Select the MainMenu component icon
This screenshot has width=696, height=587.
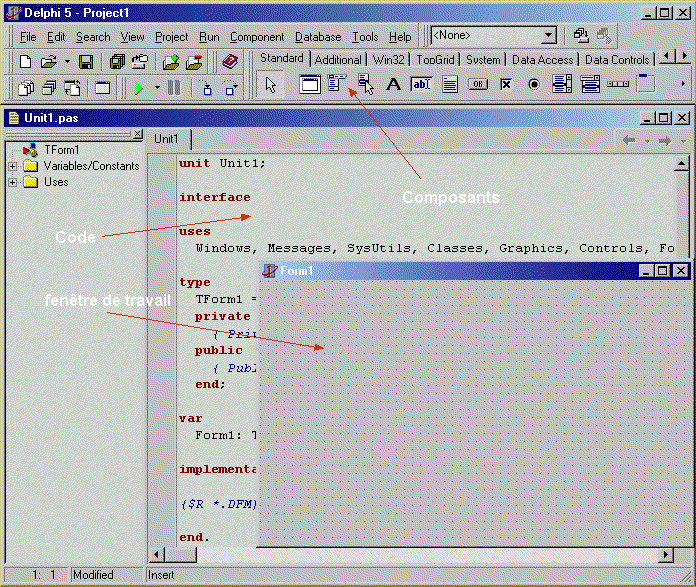336,83
